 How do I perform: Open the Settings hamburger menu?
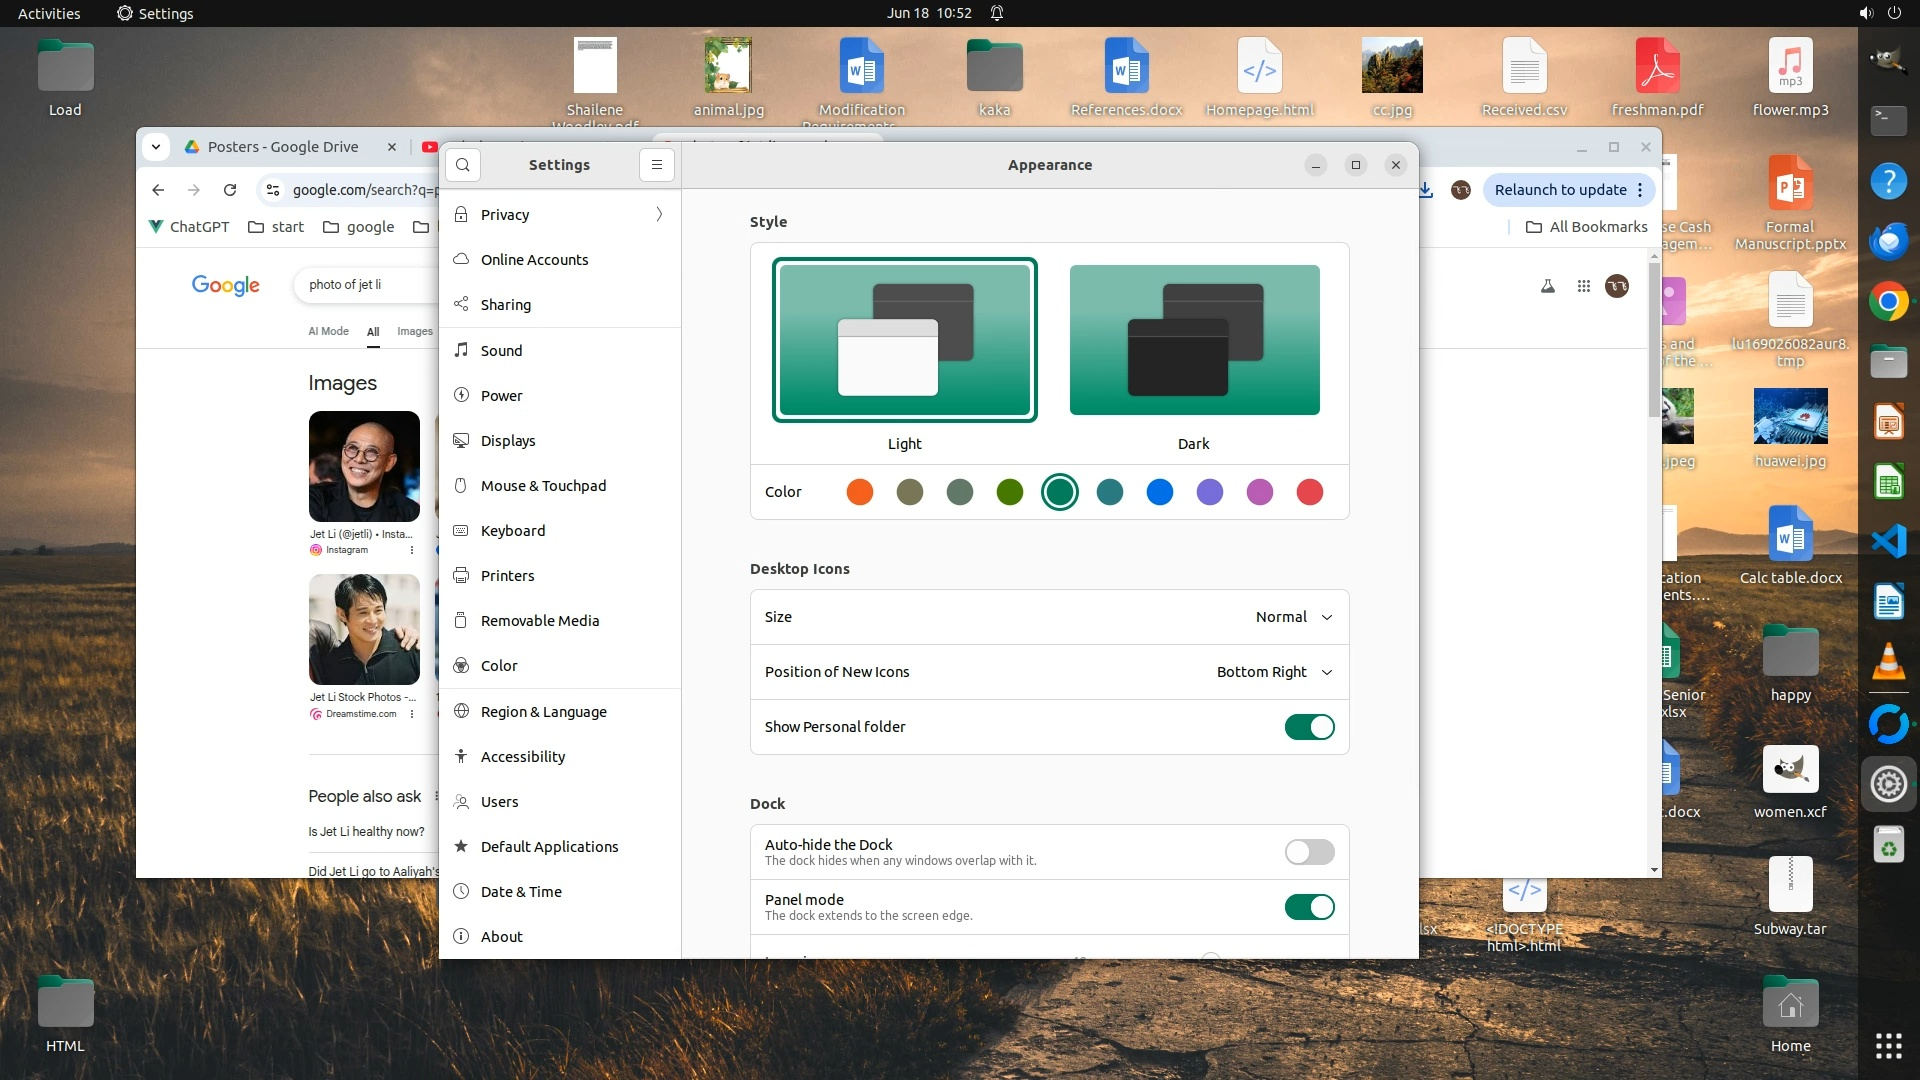click(657, 165)
